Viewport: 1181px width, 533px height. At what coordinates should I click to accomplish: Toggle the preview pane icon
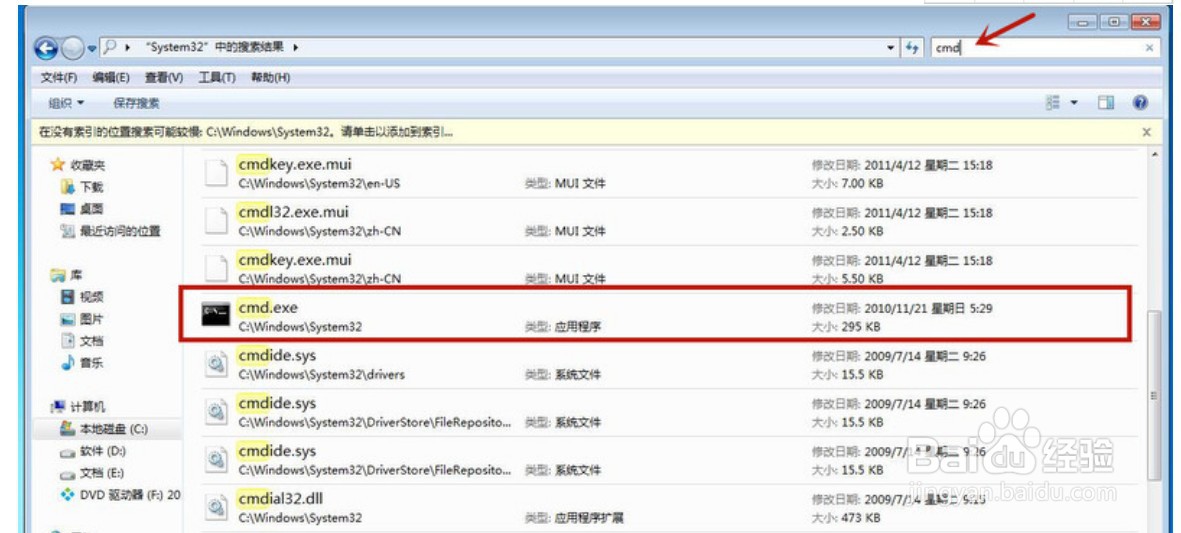pyautogui.click(x=1106, y=102)
